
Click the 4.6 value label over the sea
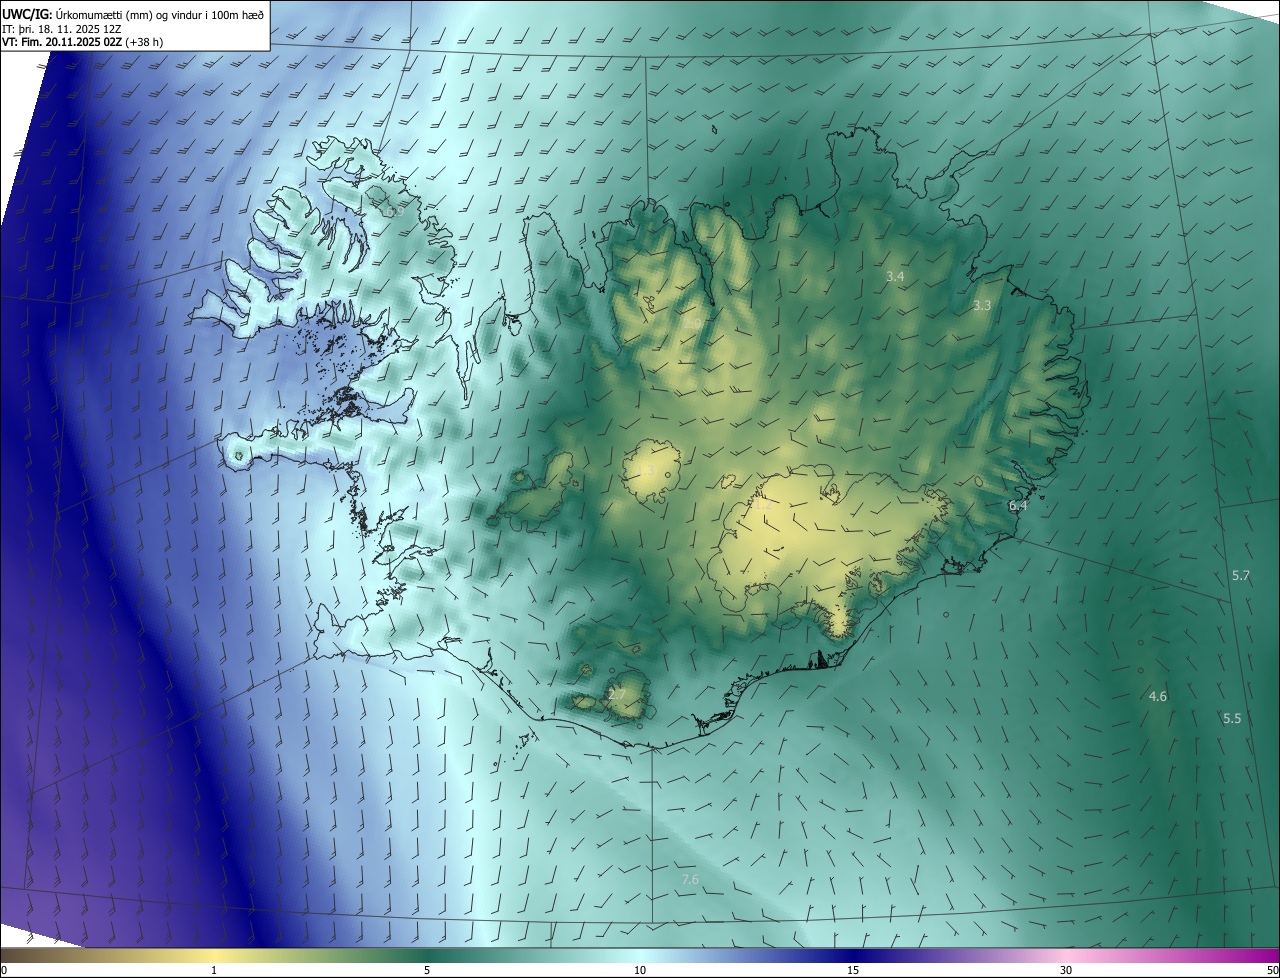point(1158,696)
